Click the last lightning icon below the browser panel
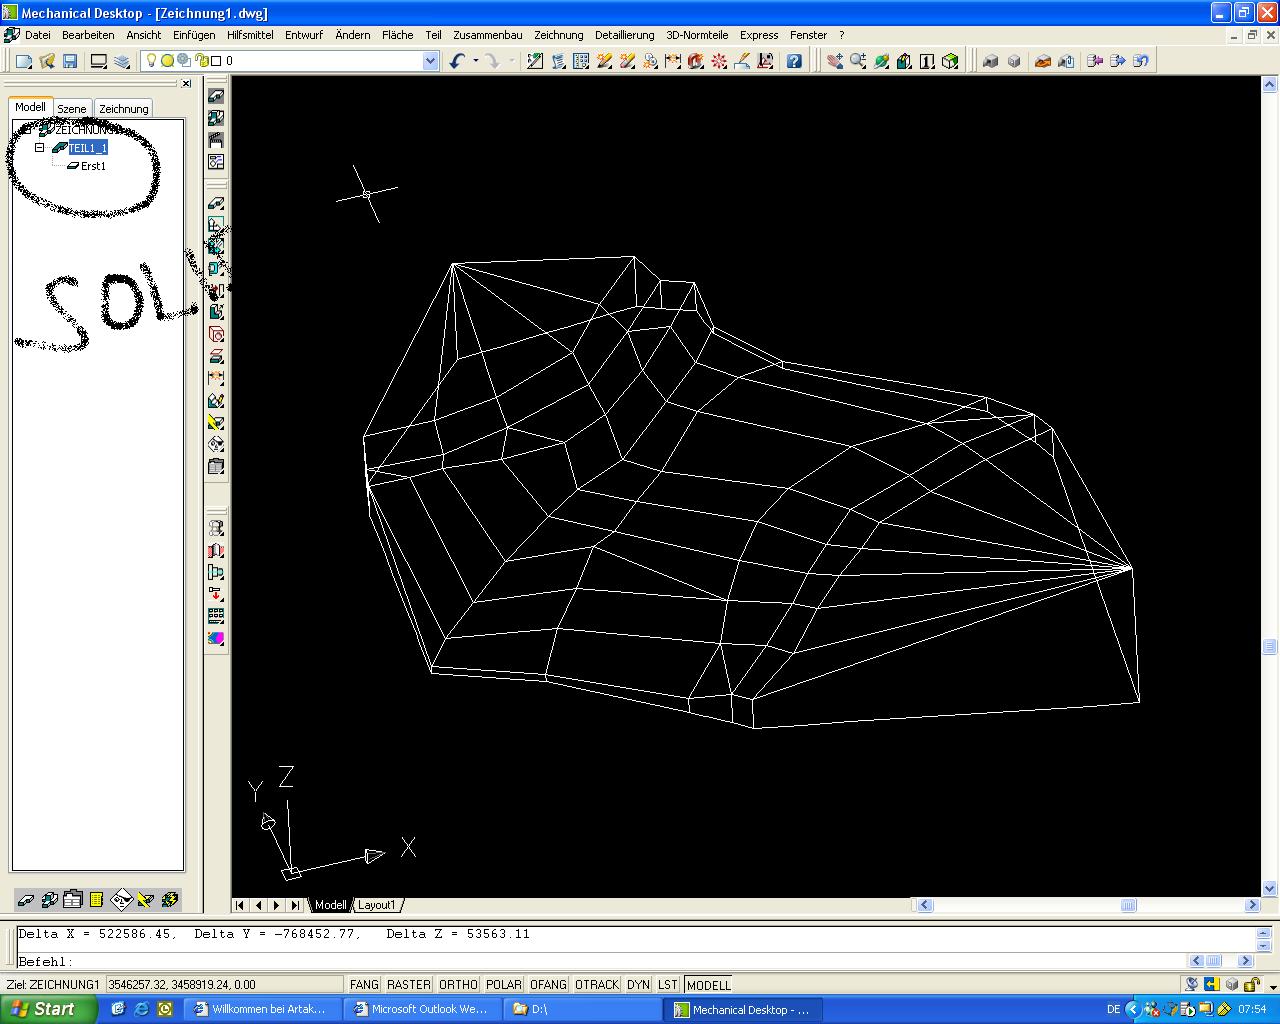The image size is (1280, 1024). coord(169,899)
